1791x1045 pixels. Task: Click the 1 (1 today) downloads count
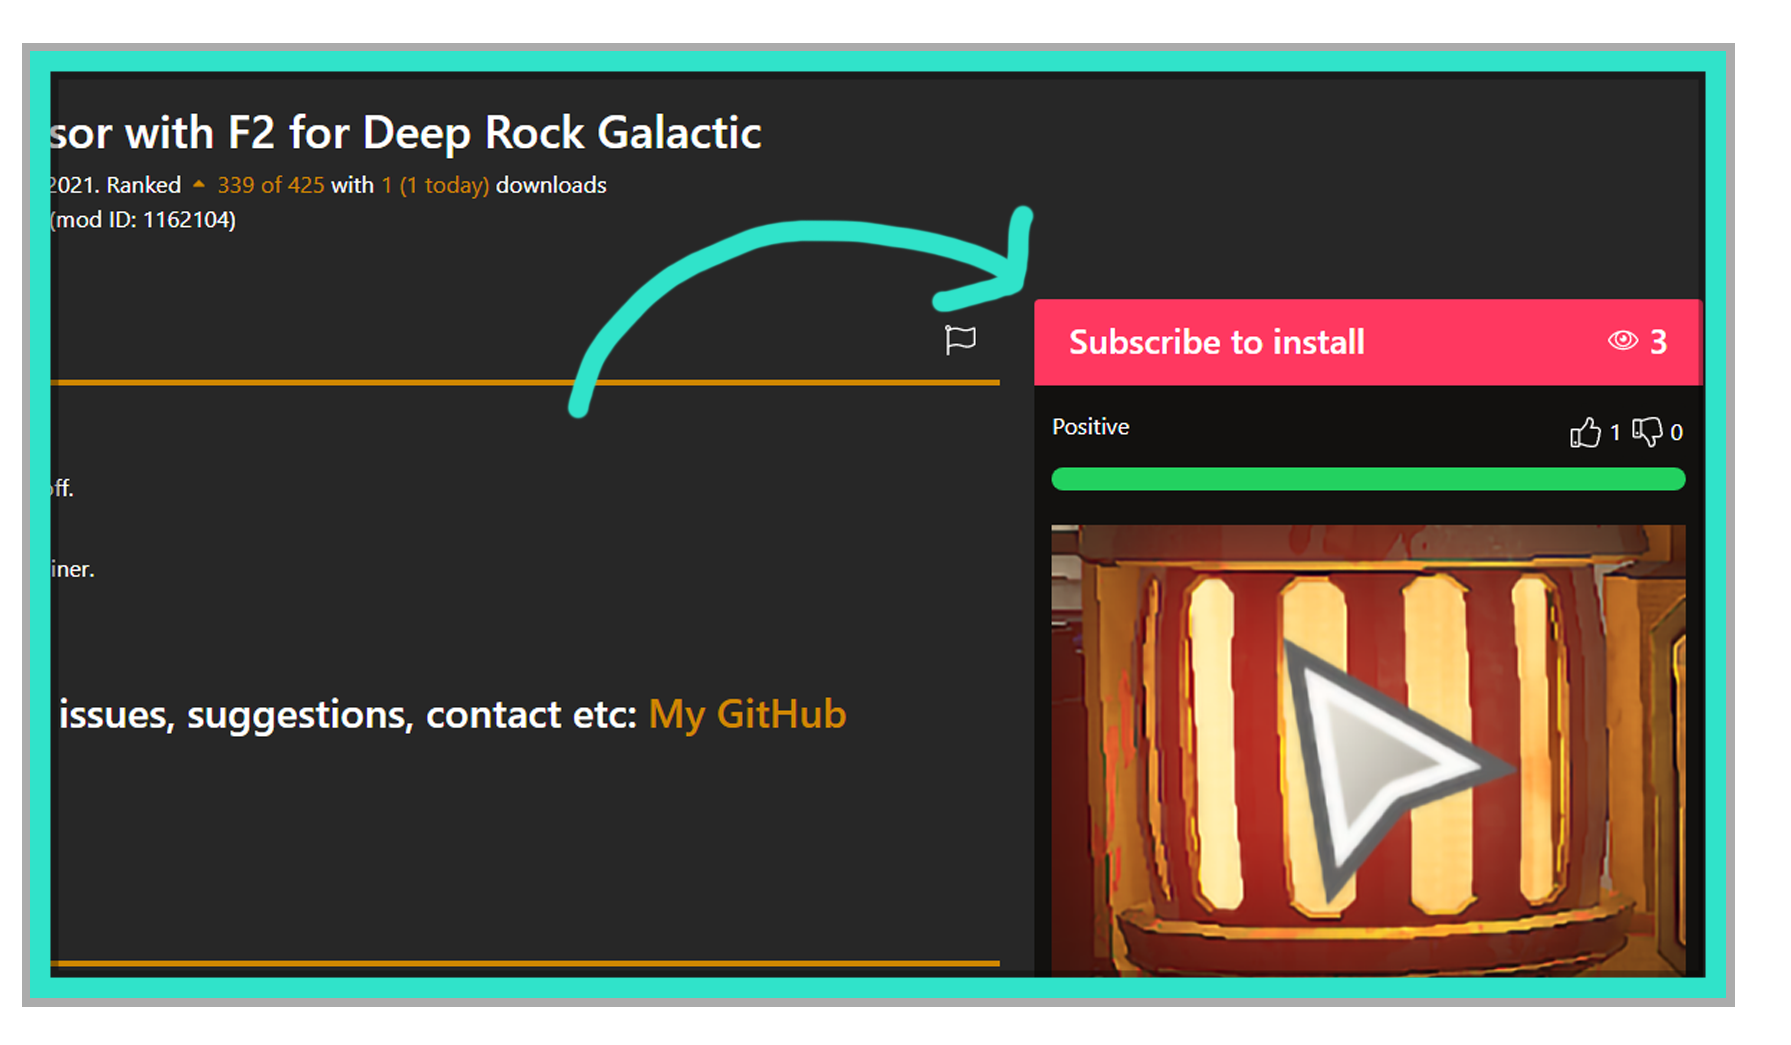[x=435, y=185]
